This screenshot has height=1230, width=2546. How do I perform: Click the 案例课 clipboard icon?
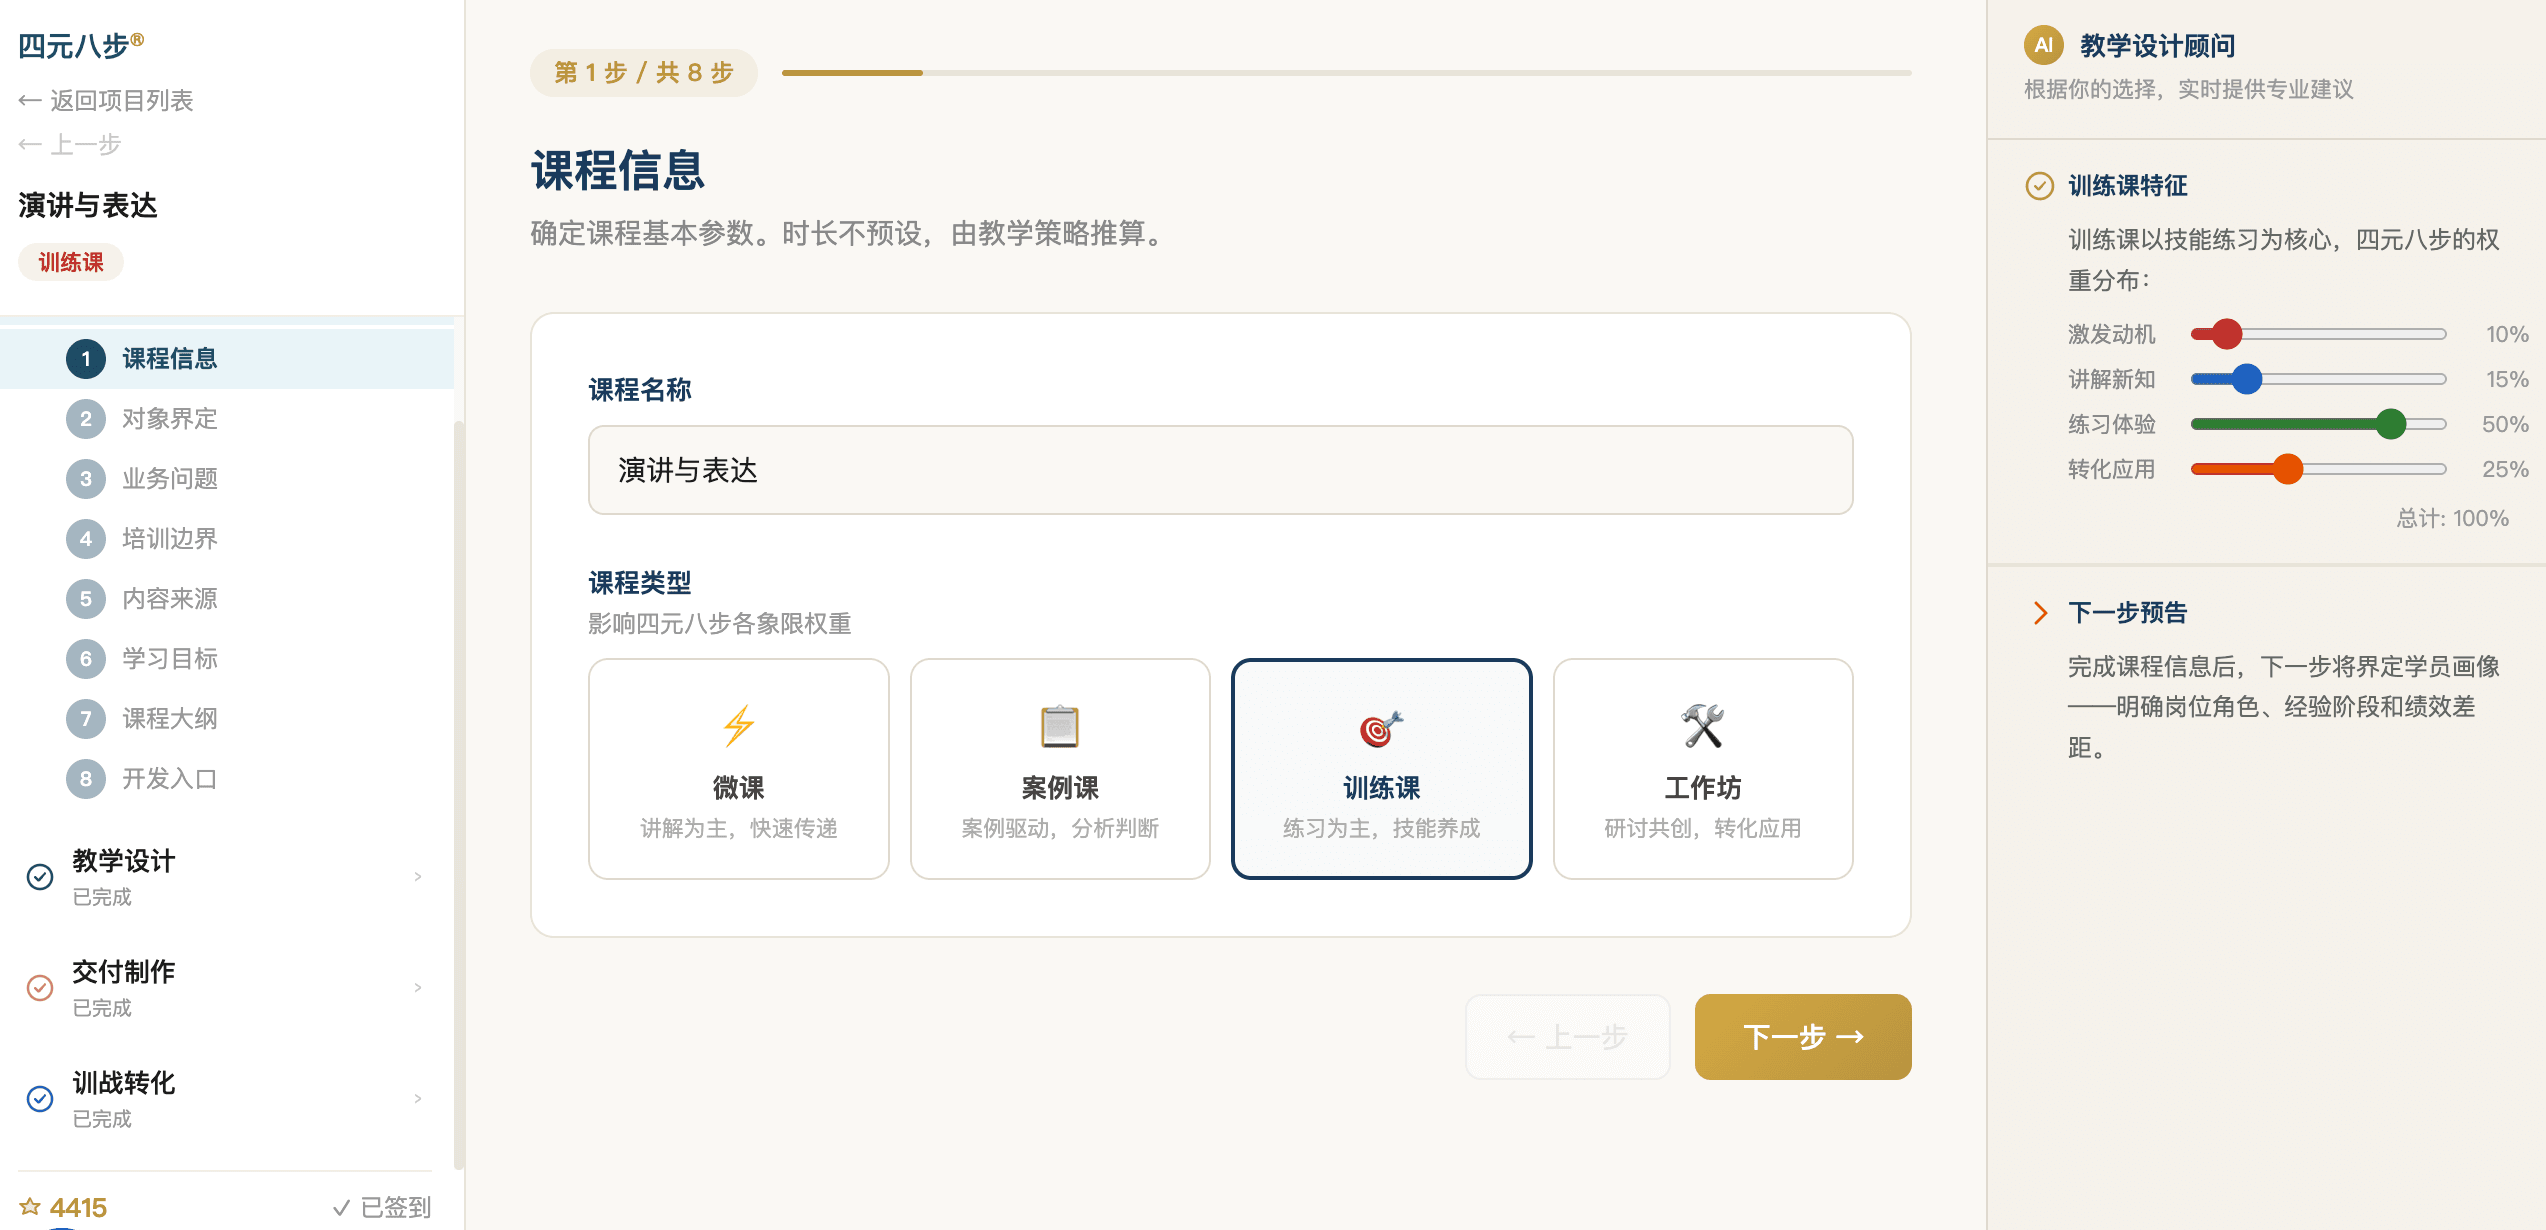pyautogui.click(x=1059, y=727)
